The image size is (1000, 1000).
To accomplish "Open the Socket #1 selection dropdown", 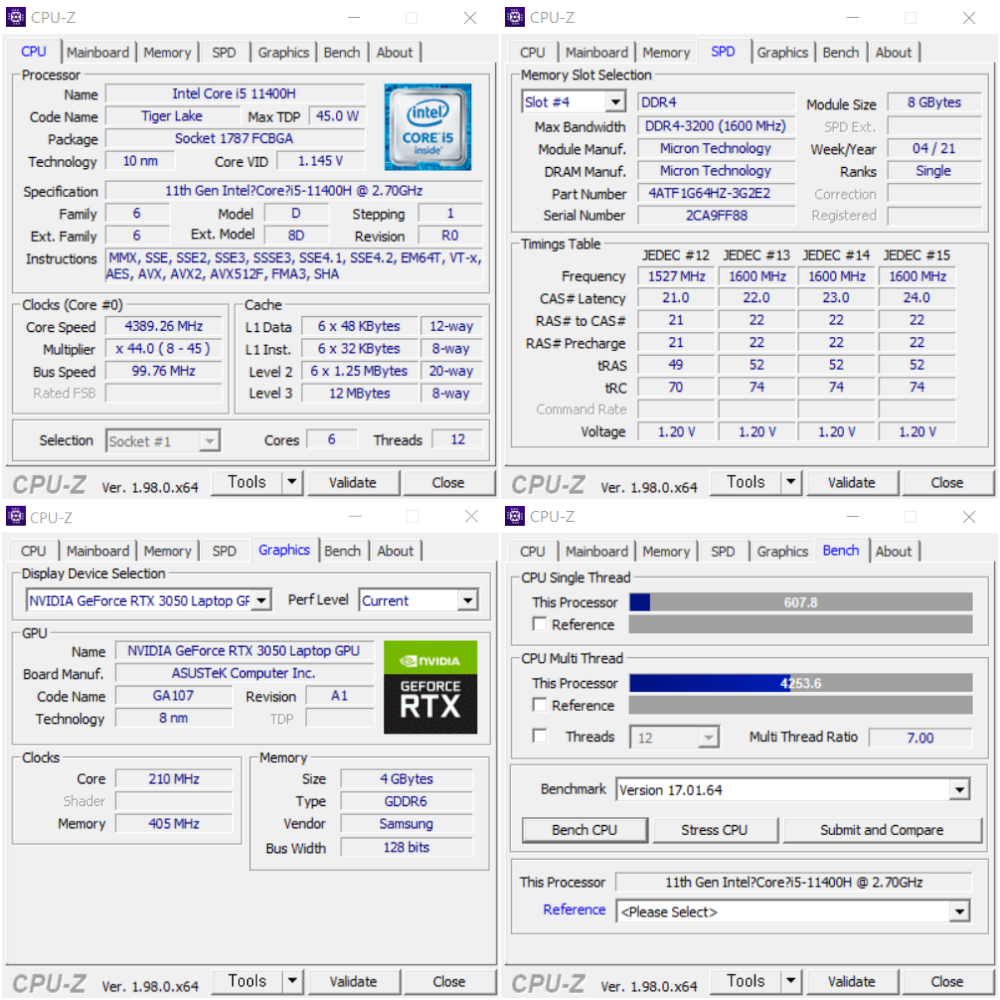I will (x=209, y=441).
